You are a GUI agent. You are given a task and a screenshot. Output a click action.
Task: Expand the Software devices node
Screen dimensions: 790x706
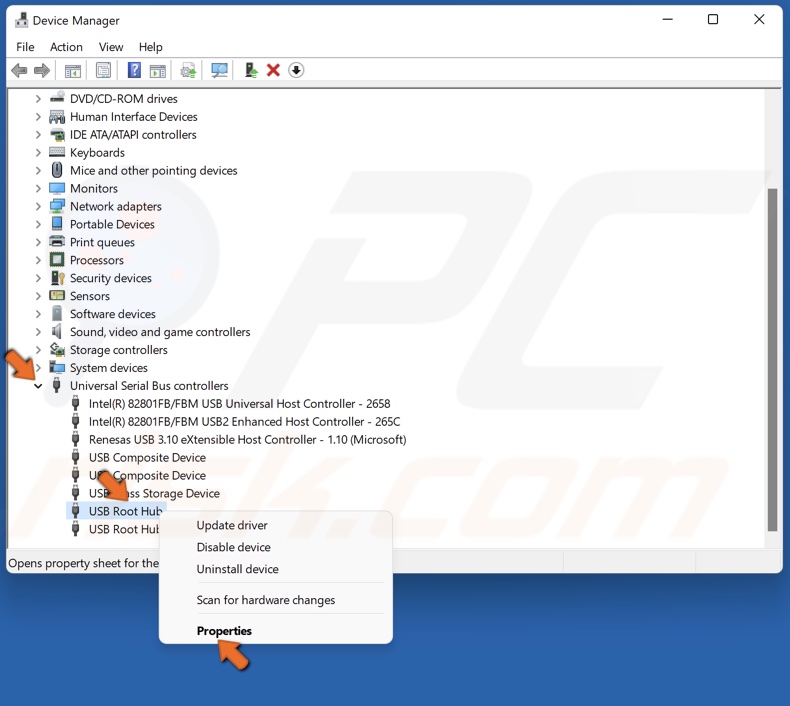tap(38, 314)
